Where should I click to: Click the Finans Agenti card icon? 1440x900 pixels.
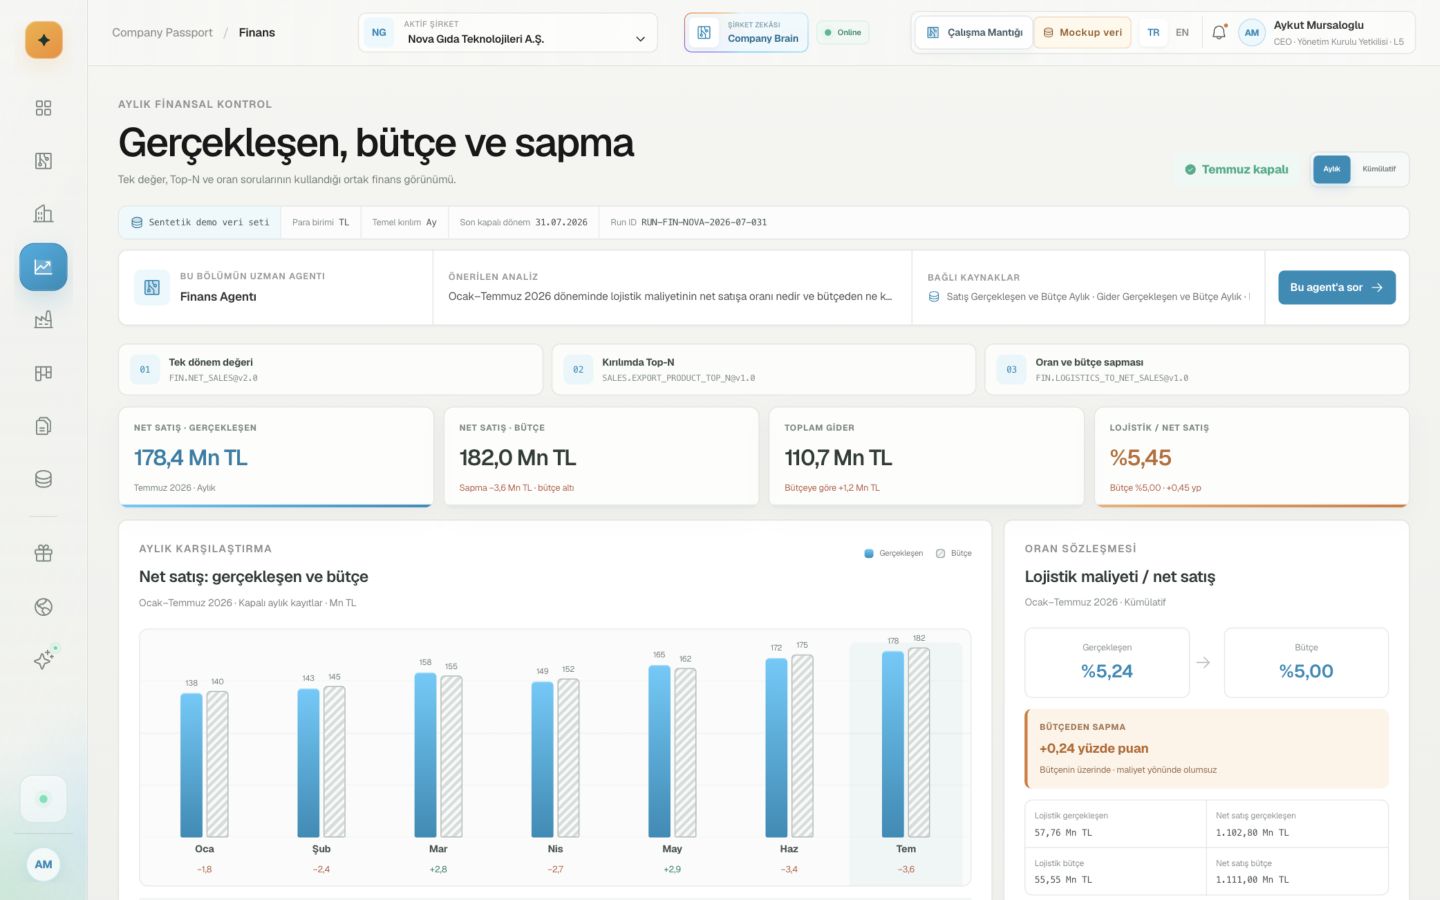coord(152,288)
